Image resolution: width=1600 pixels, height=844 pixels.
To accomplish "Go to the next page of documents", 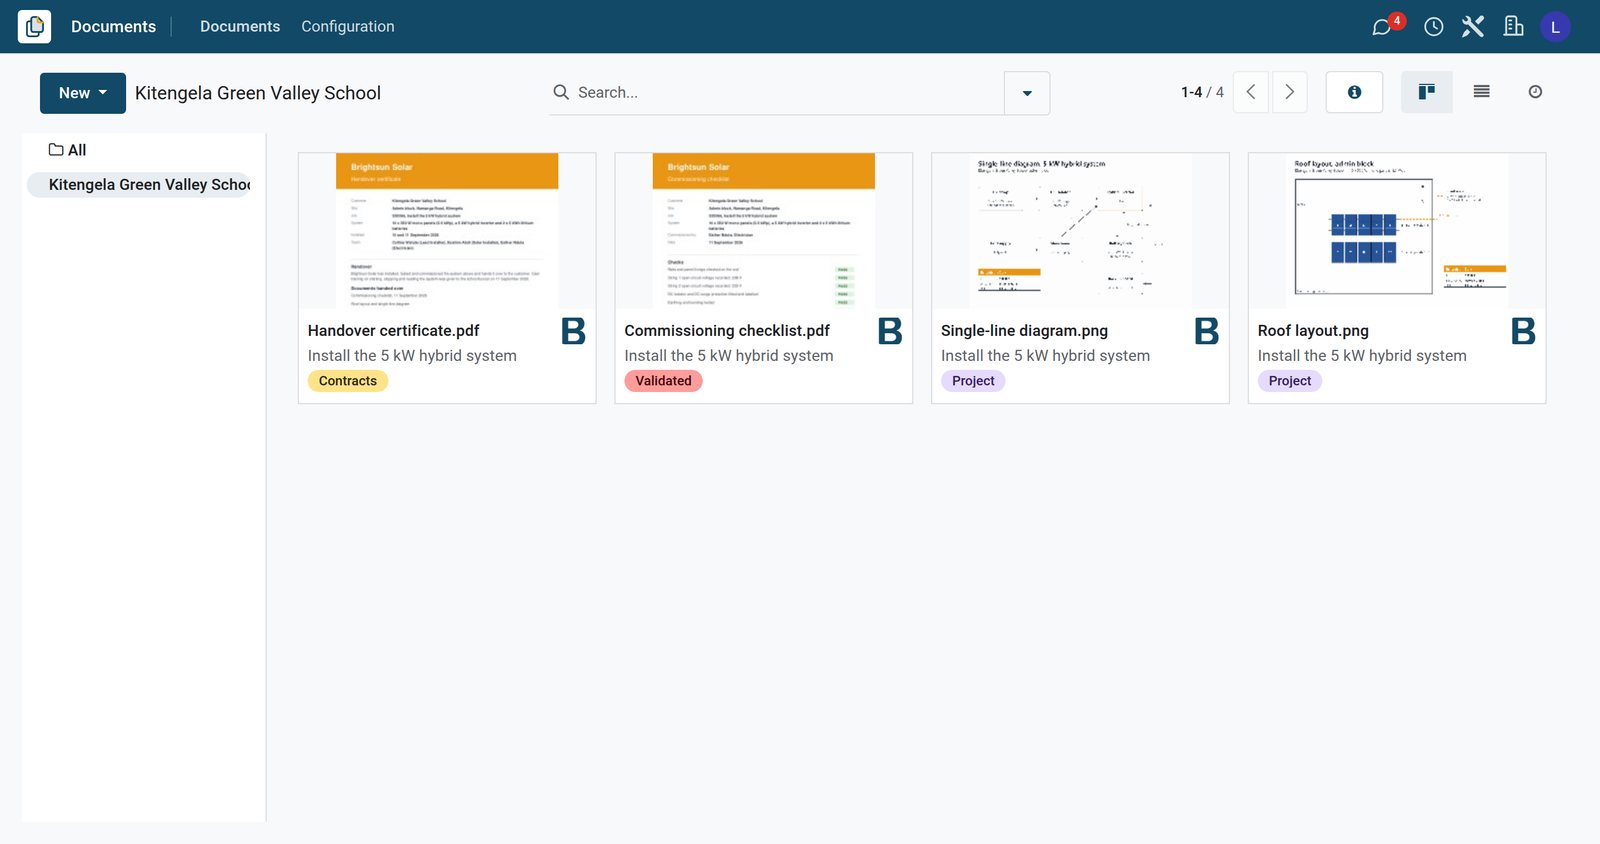I will [1290, 92].
